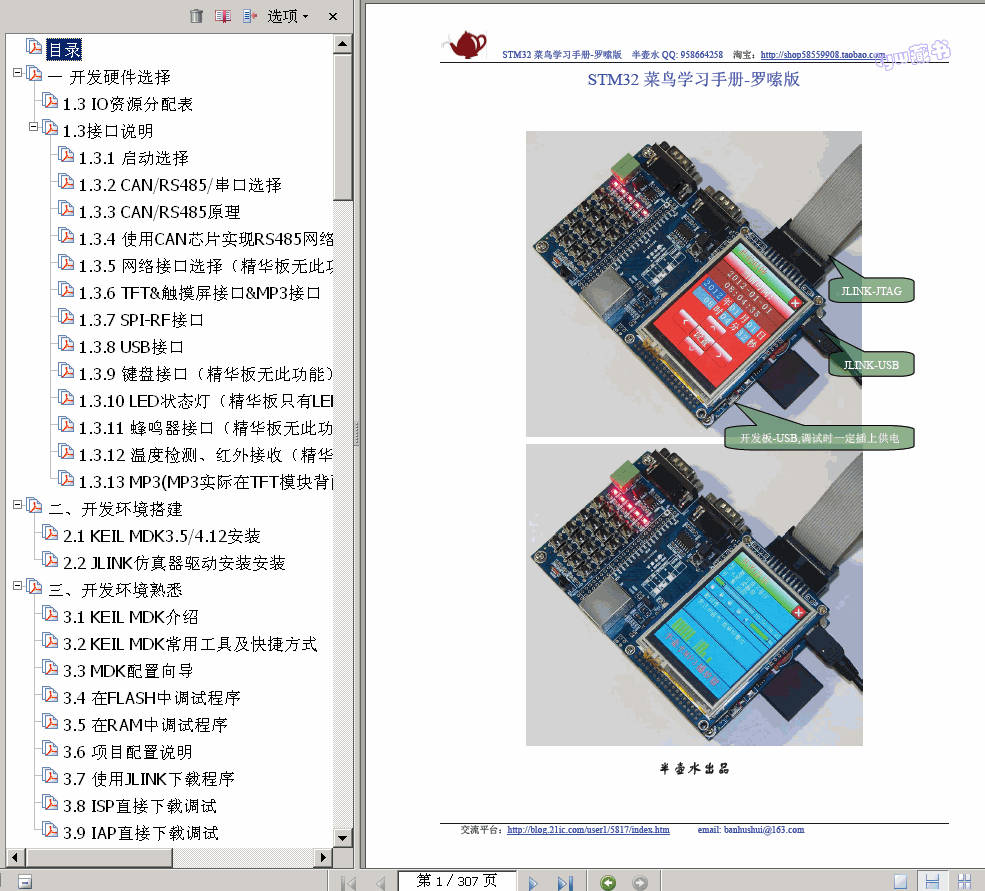Go to last page button

point(565,882)
